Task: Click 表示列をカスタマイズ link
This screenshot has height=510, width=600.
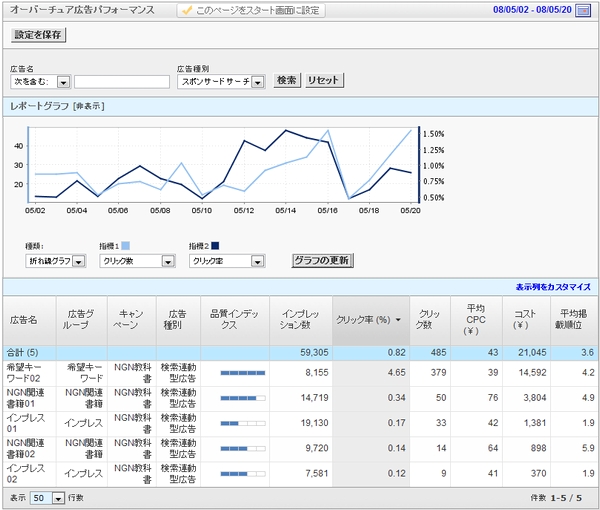Action: [554, 285]
